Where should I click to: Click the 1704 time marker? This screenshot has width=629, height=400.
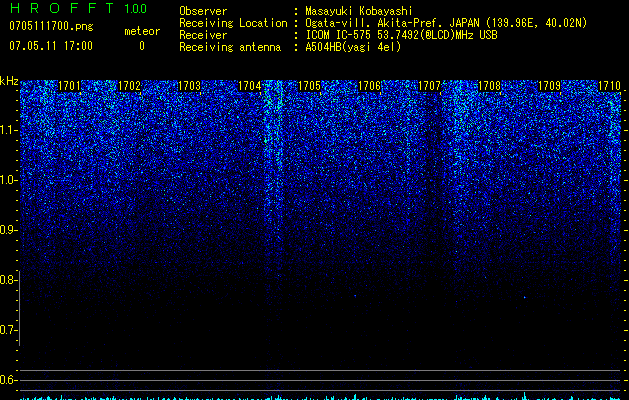tap(249, 86)
